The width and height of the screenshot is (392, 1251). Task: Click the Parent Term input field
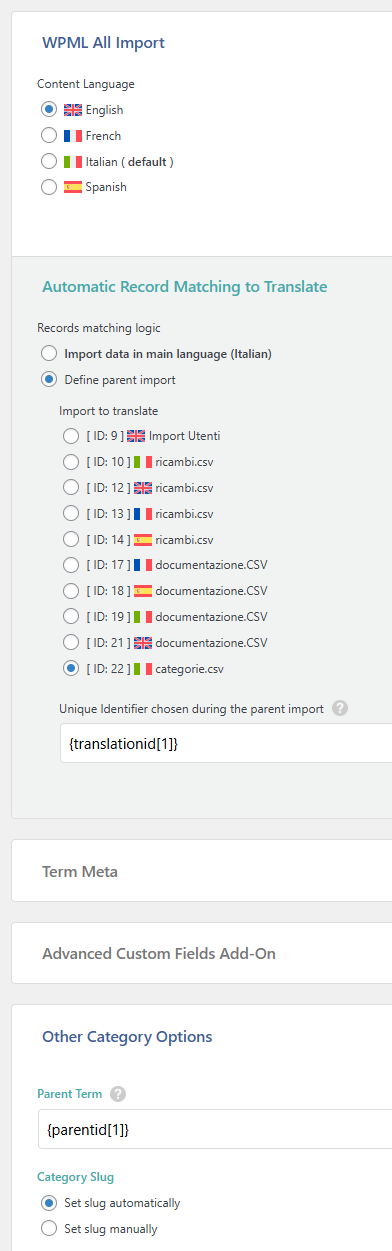click(214, 1129)
